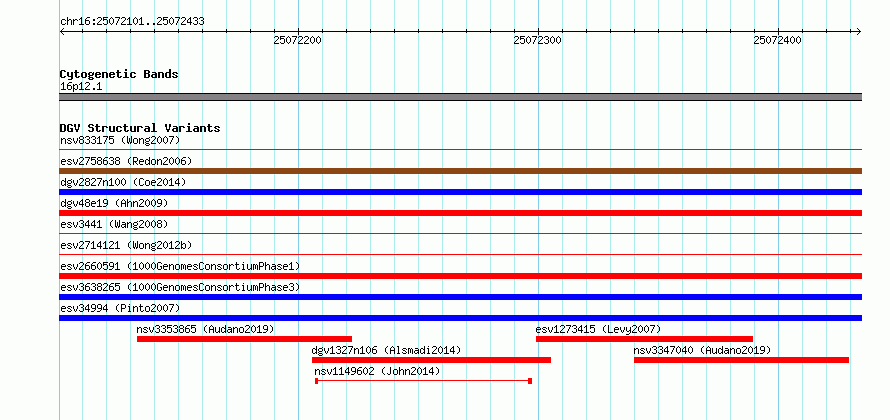Click ruler position 25072300
Image resolution: width=890 pixels, height=420 pixels.
pyautogui.click(x=538, y=40)
